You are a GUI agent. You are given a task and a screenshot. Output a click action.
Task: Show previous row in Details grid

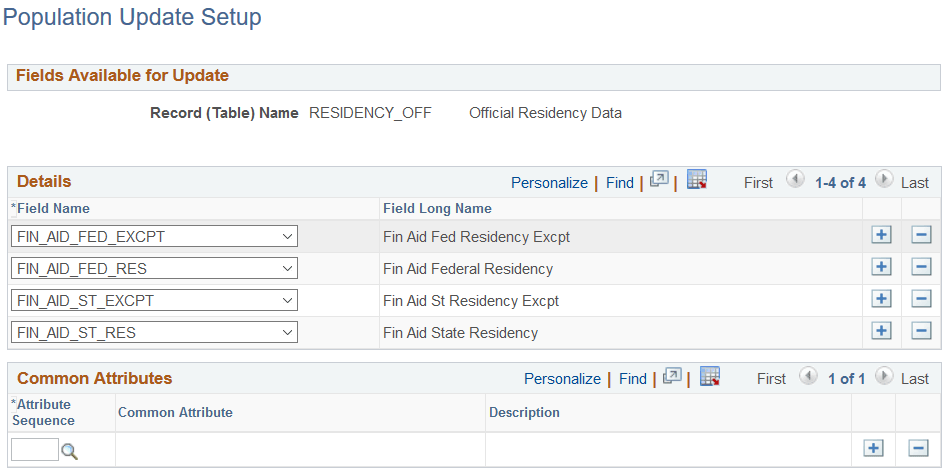795,181
